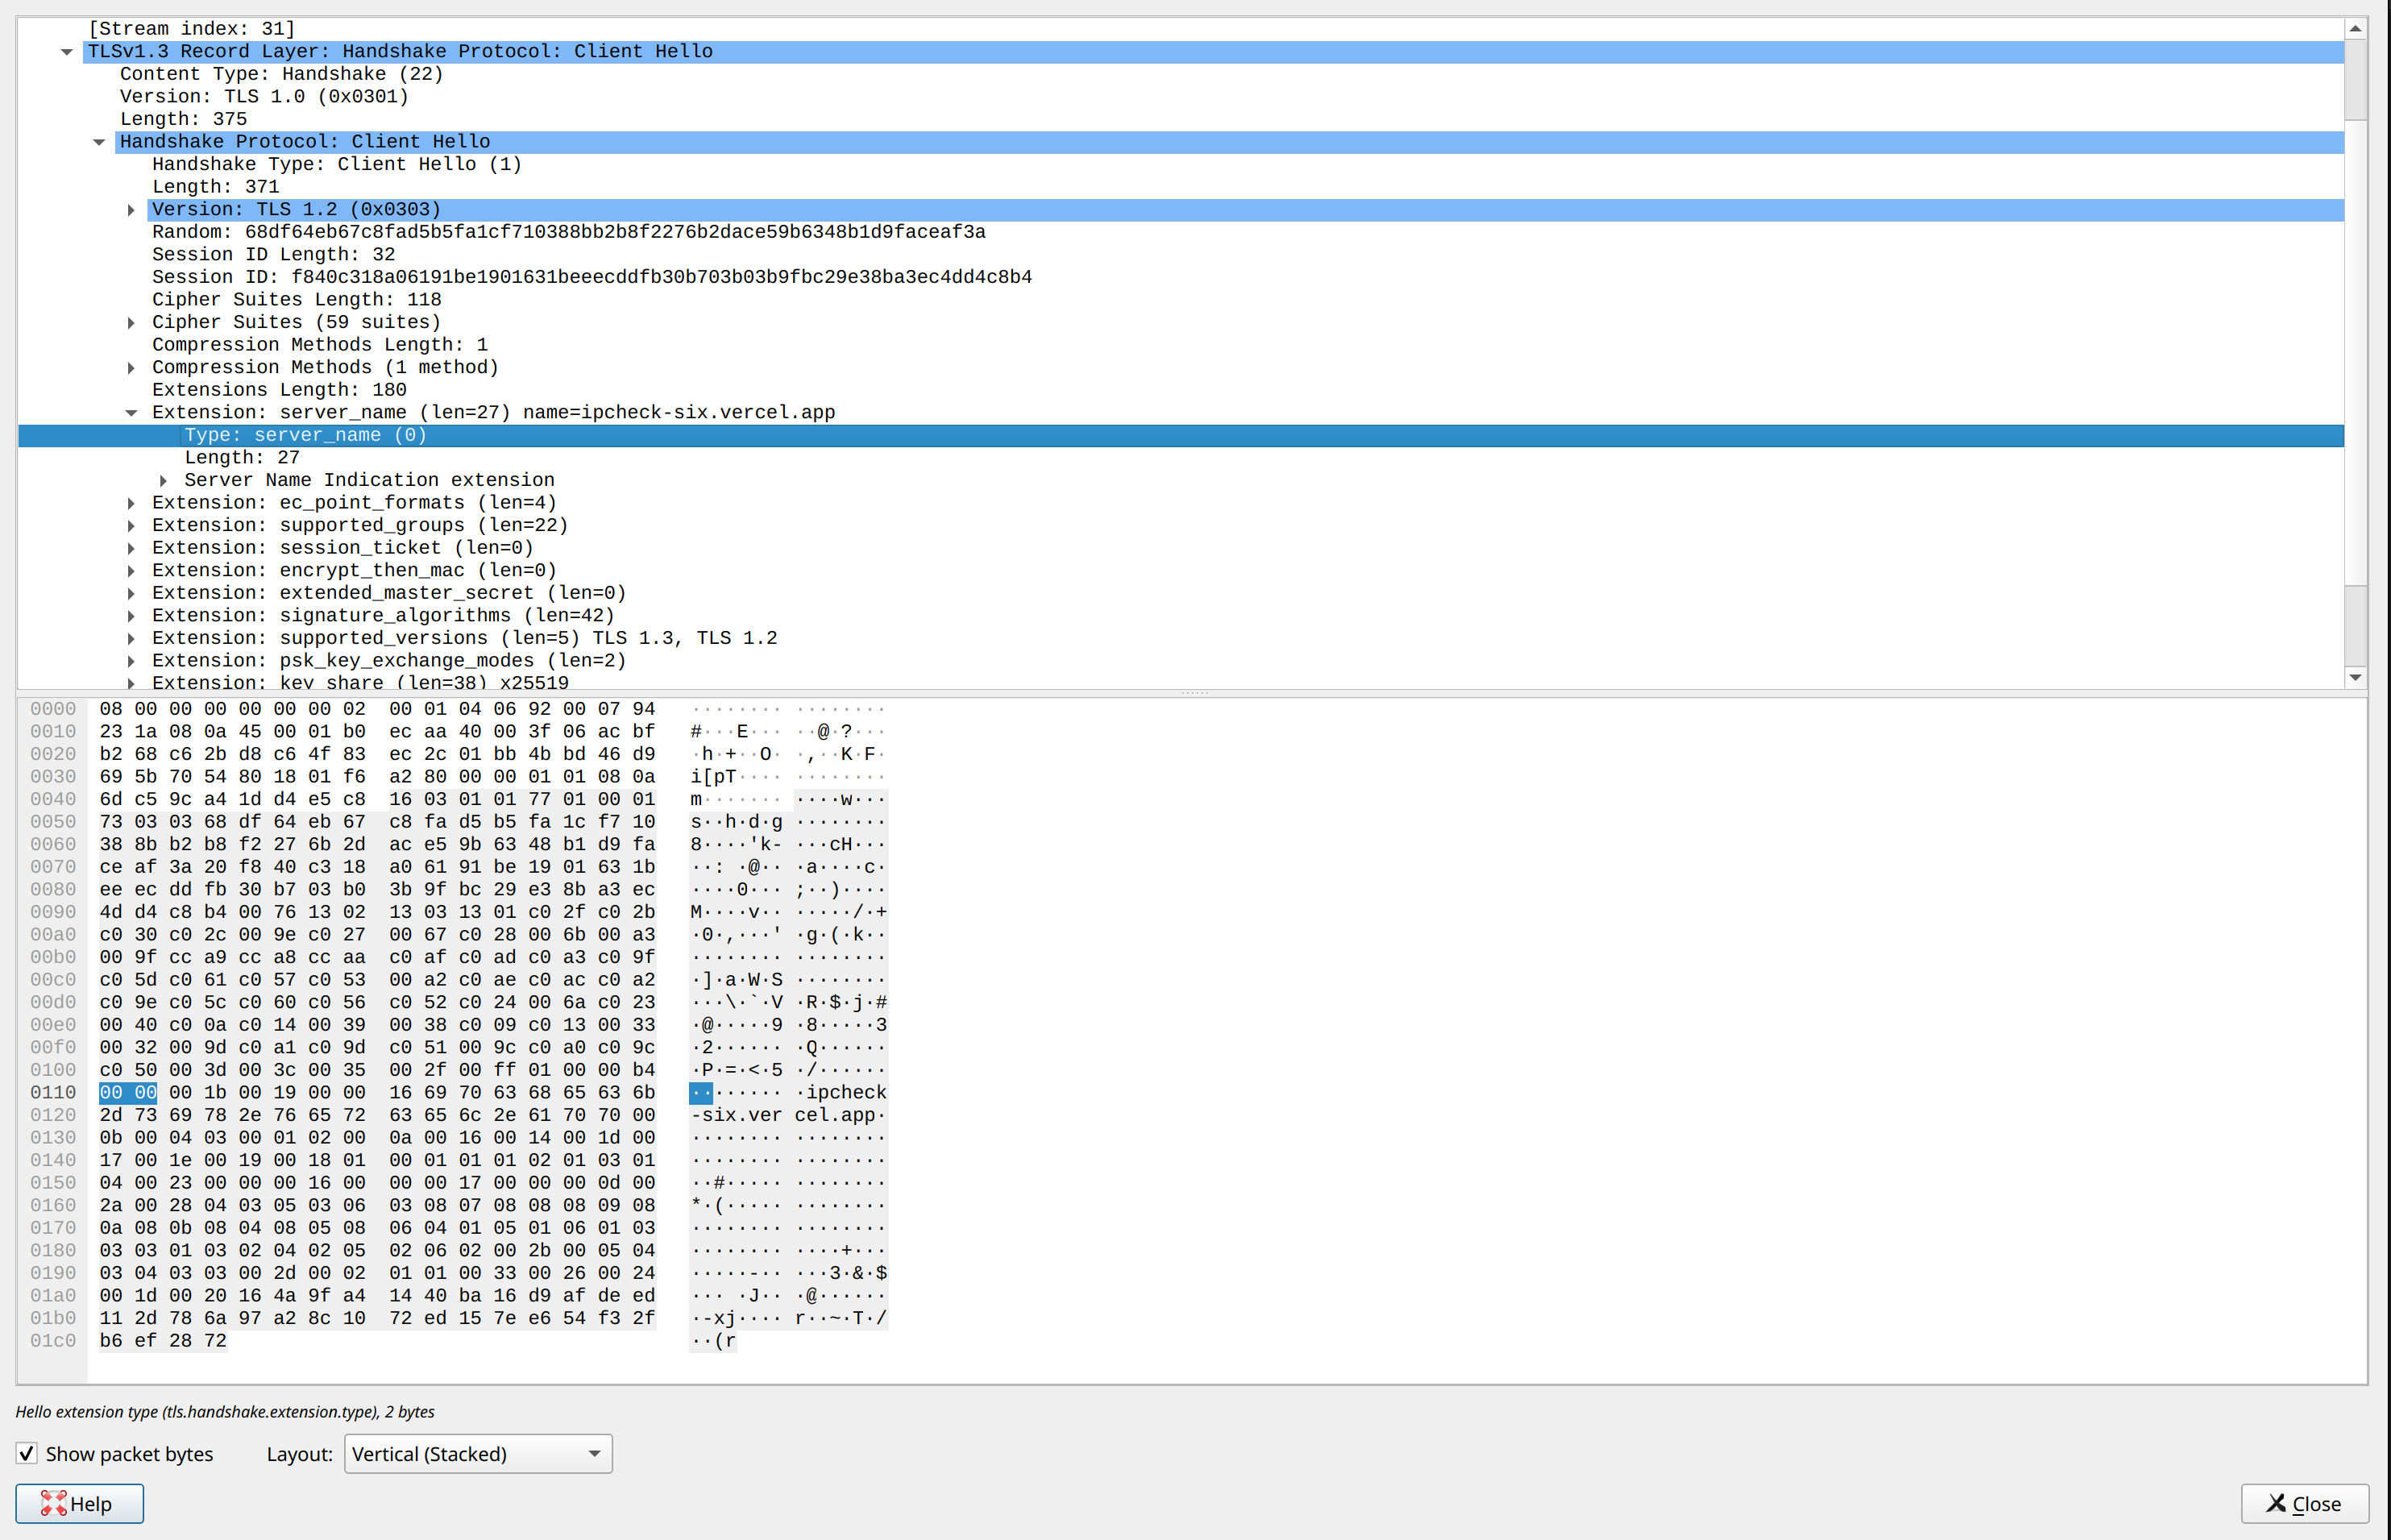Expand the signature_algorithms extension
The height and width of the screenshot is (1540, 2391).
click(x=132, y=615)
